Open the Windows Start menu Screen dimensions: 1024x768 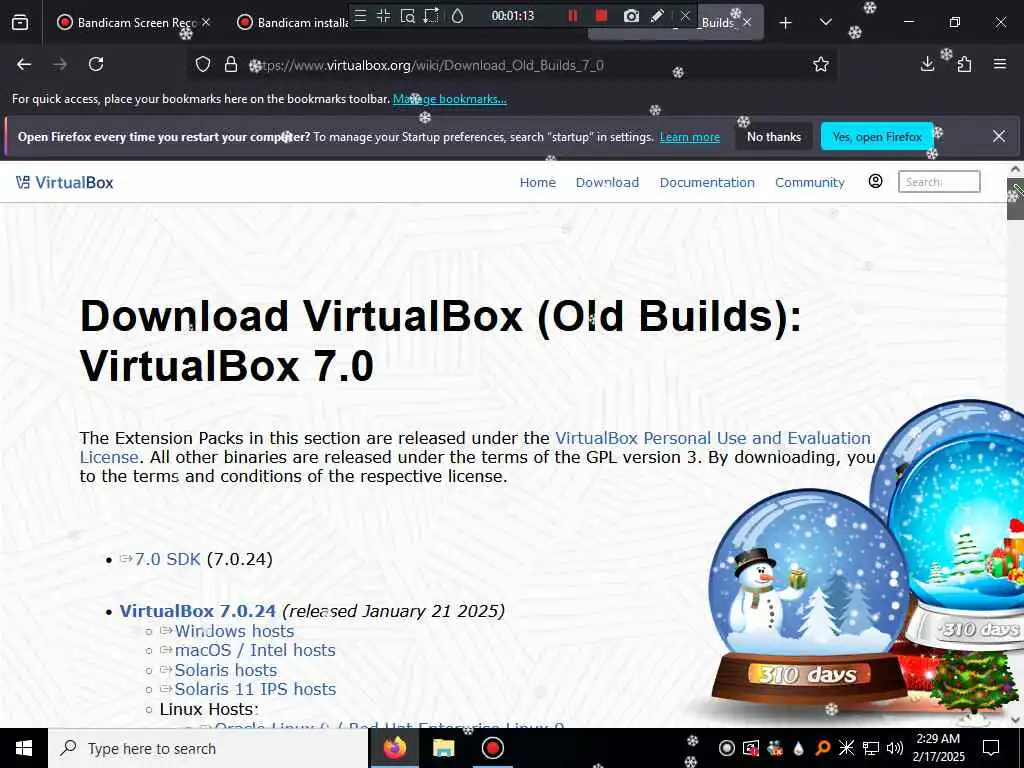(24, 748)
